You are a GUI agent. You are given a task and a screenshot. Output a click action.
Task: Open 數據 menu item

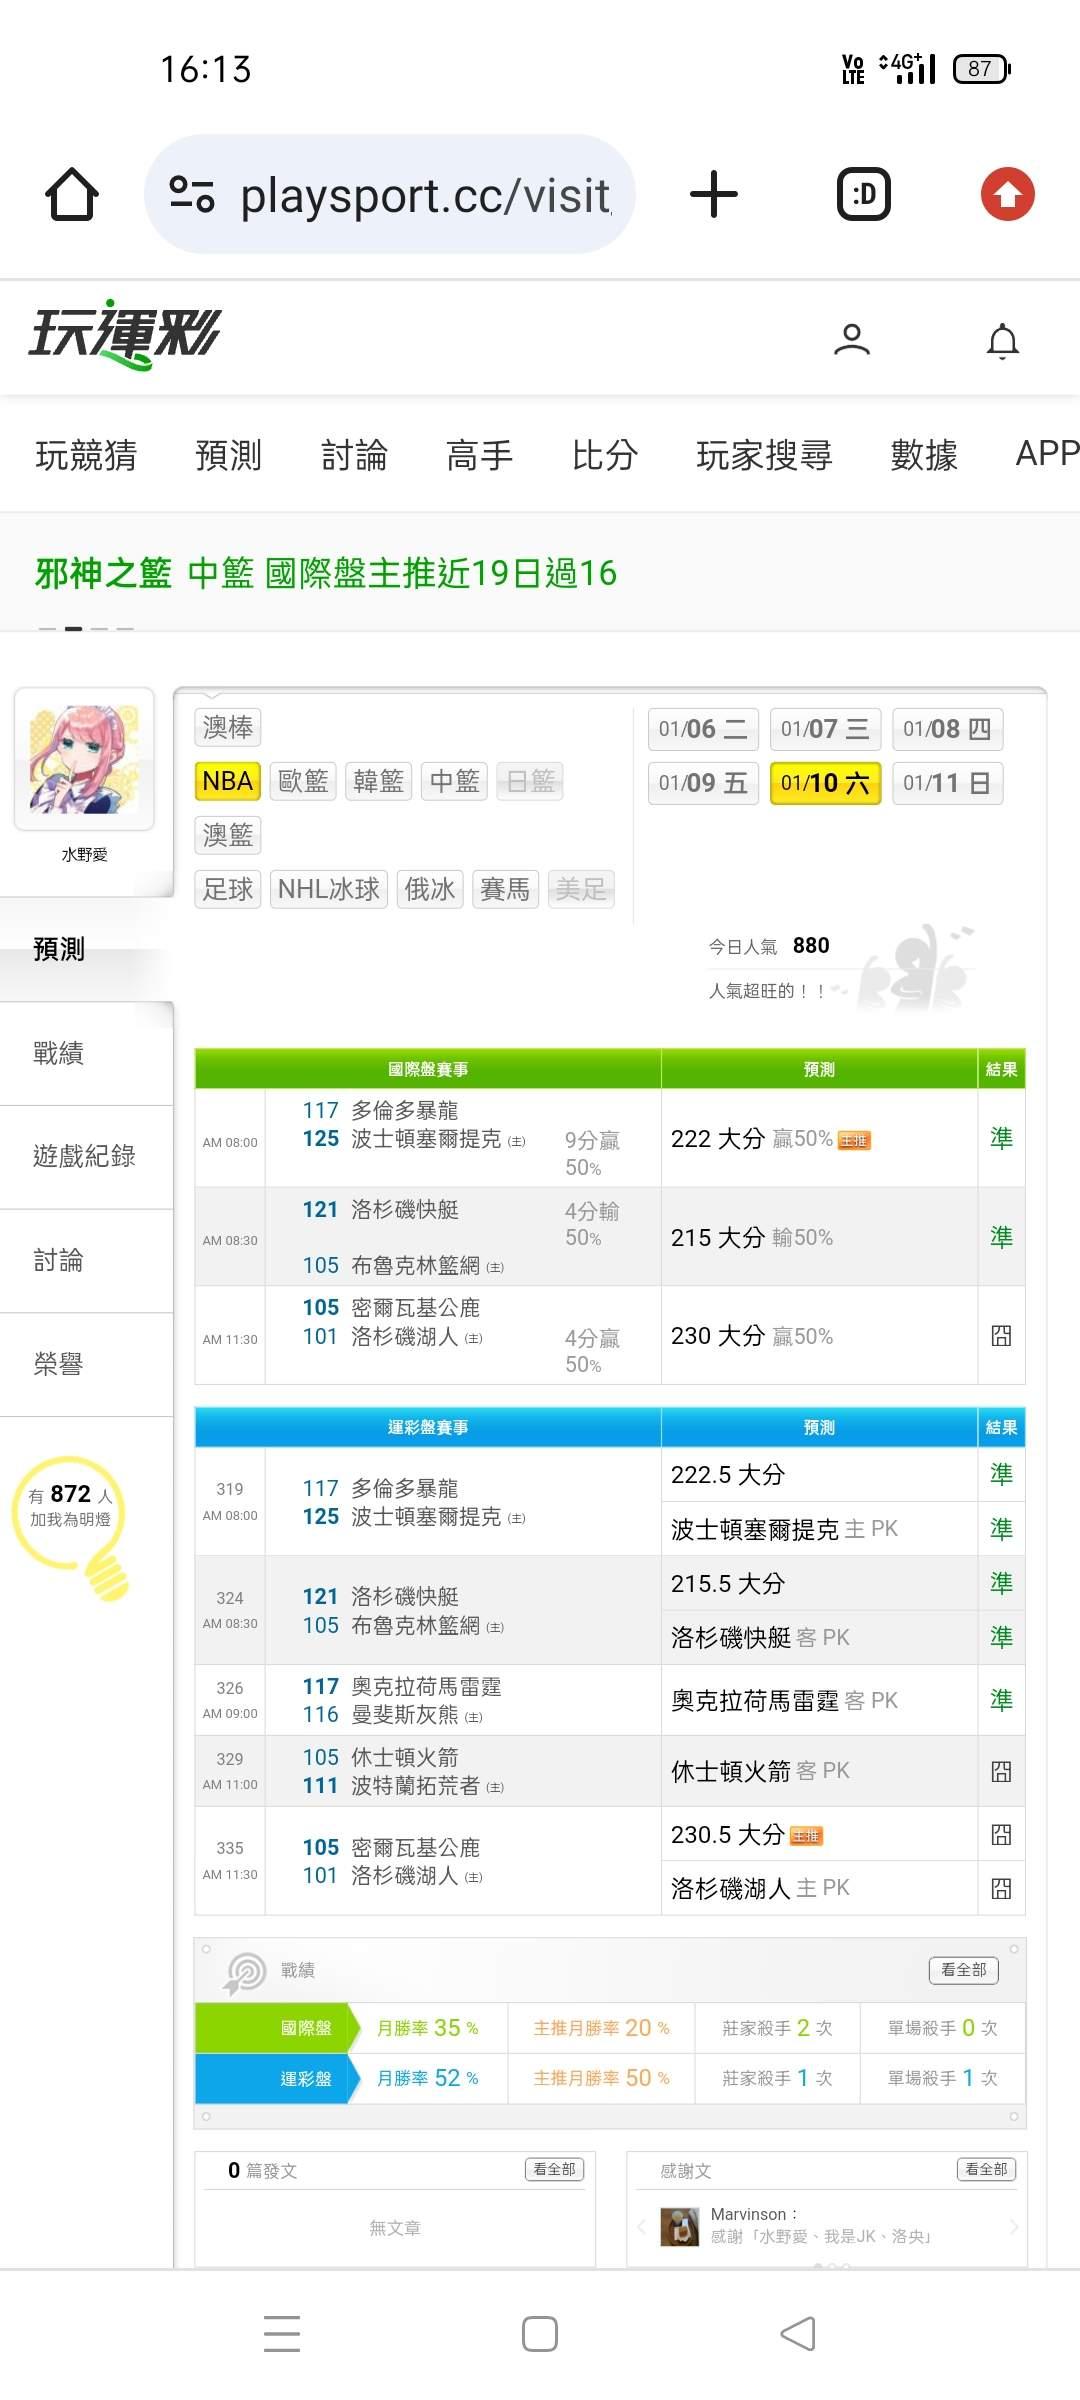[x=924, y=455]
